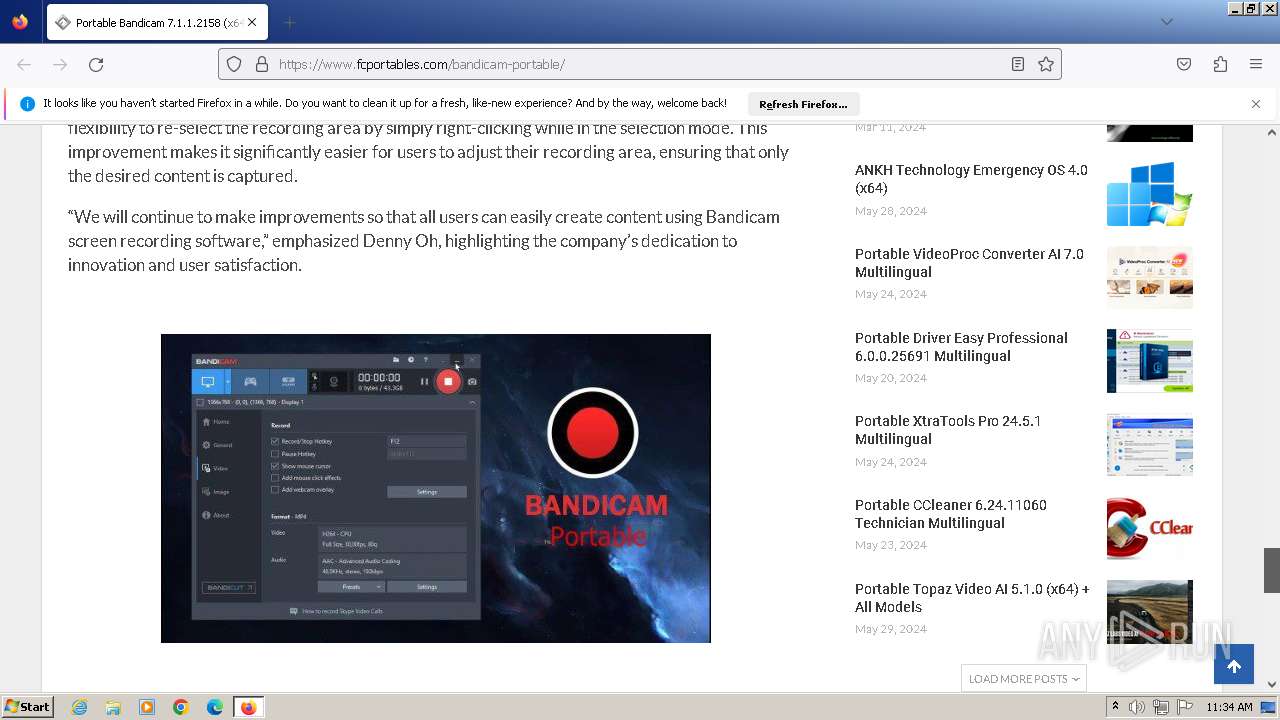1280x720 pixels.
Task: Click the 11:34 AM system clock
Action: 1229,707
